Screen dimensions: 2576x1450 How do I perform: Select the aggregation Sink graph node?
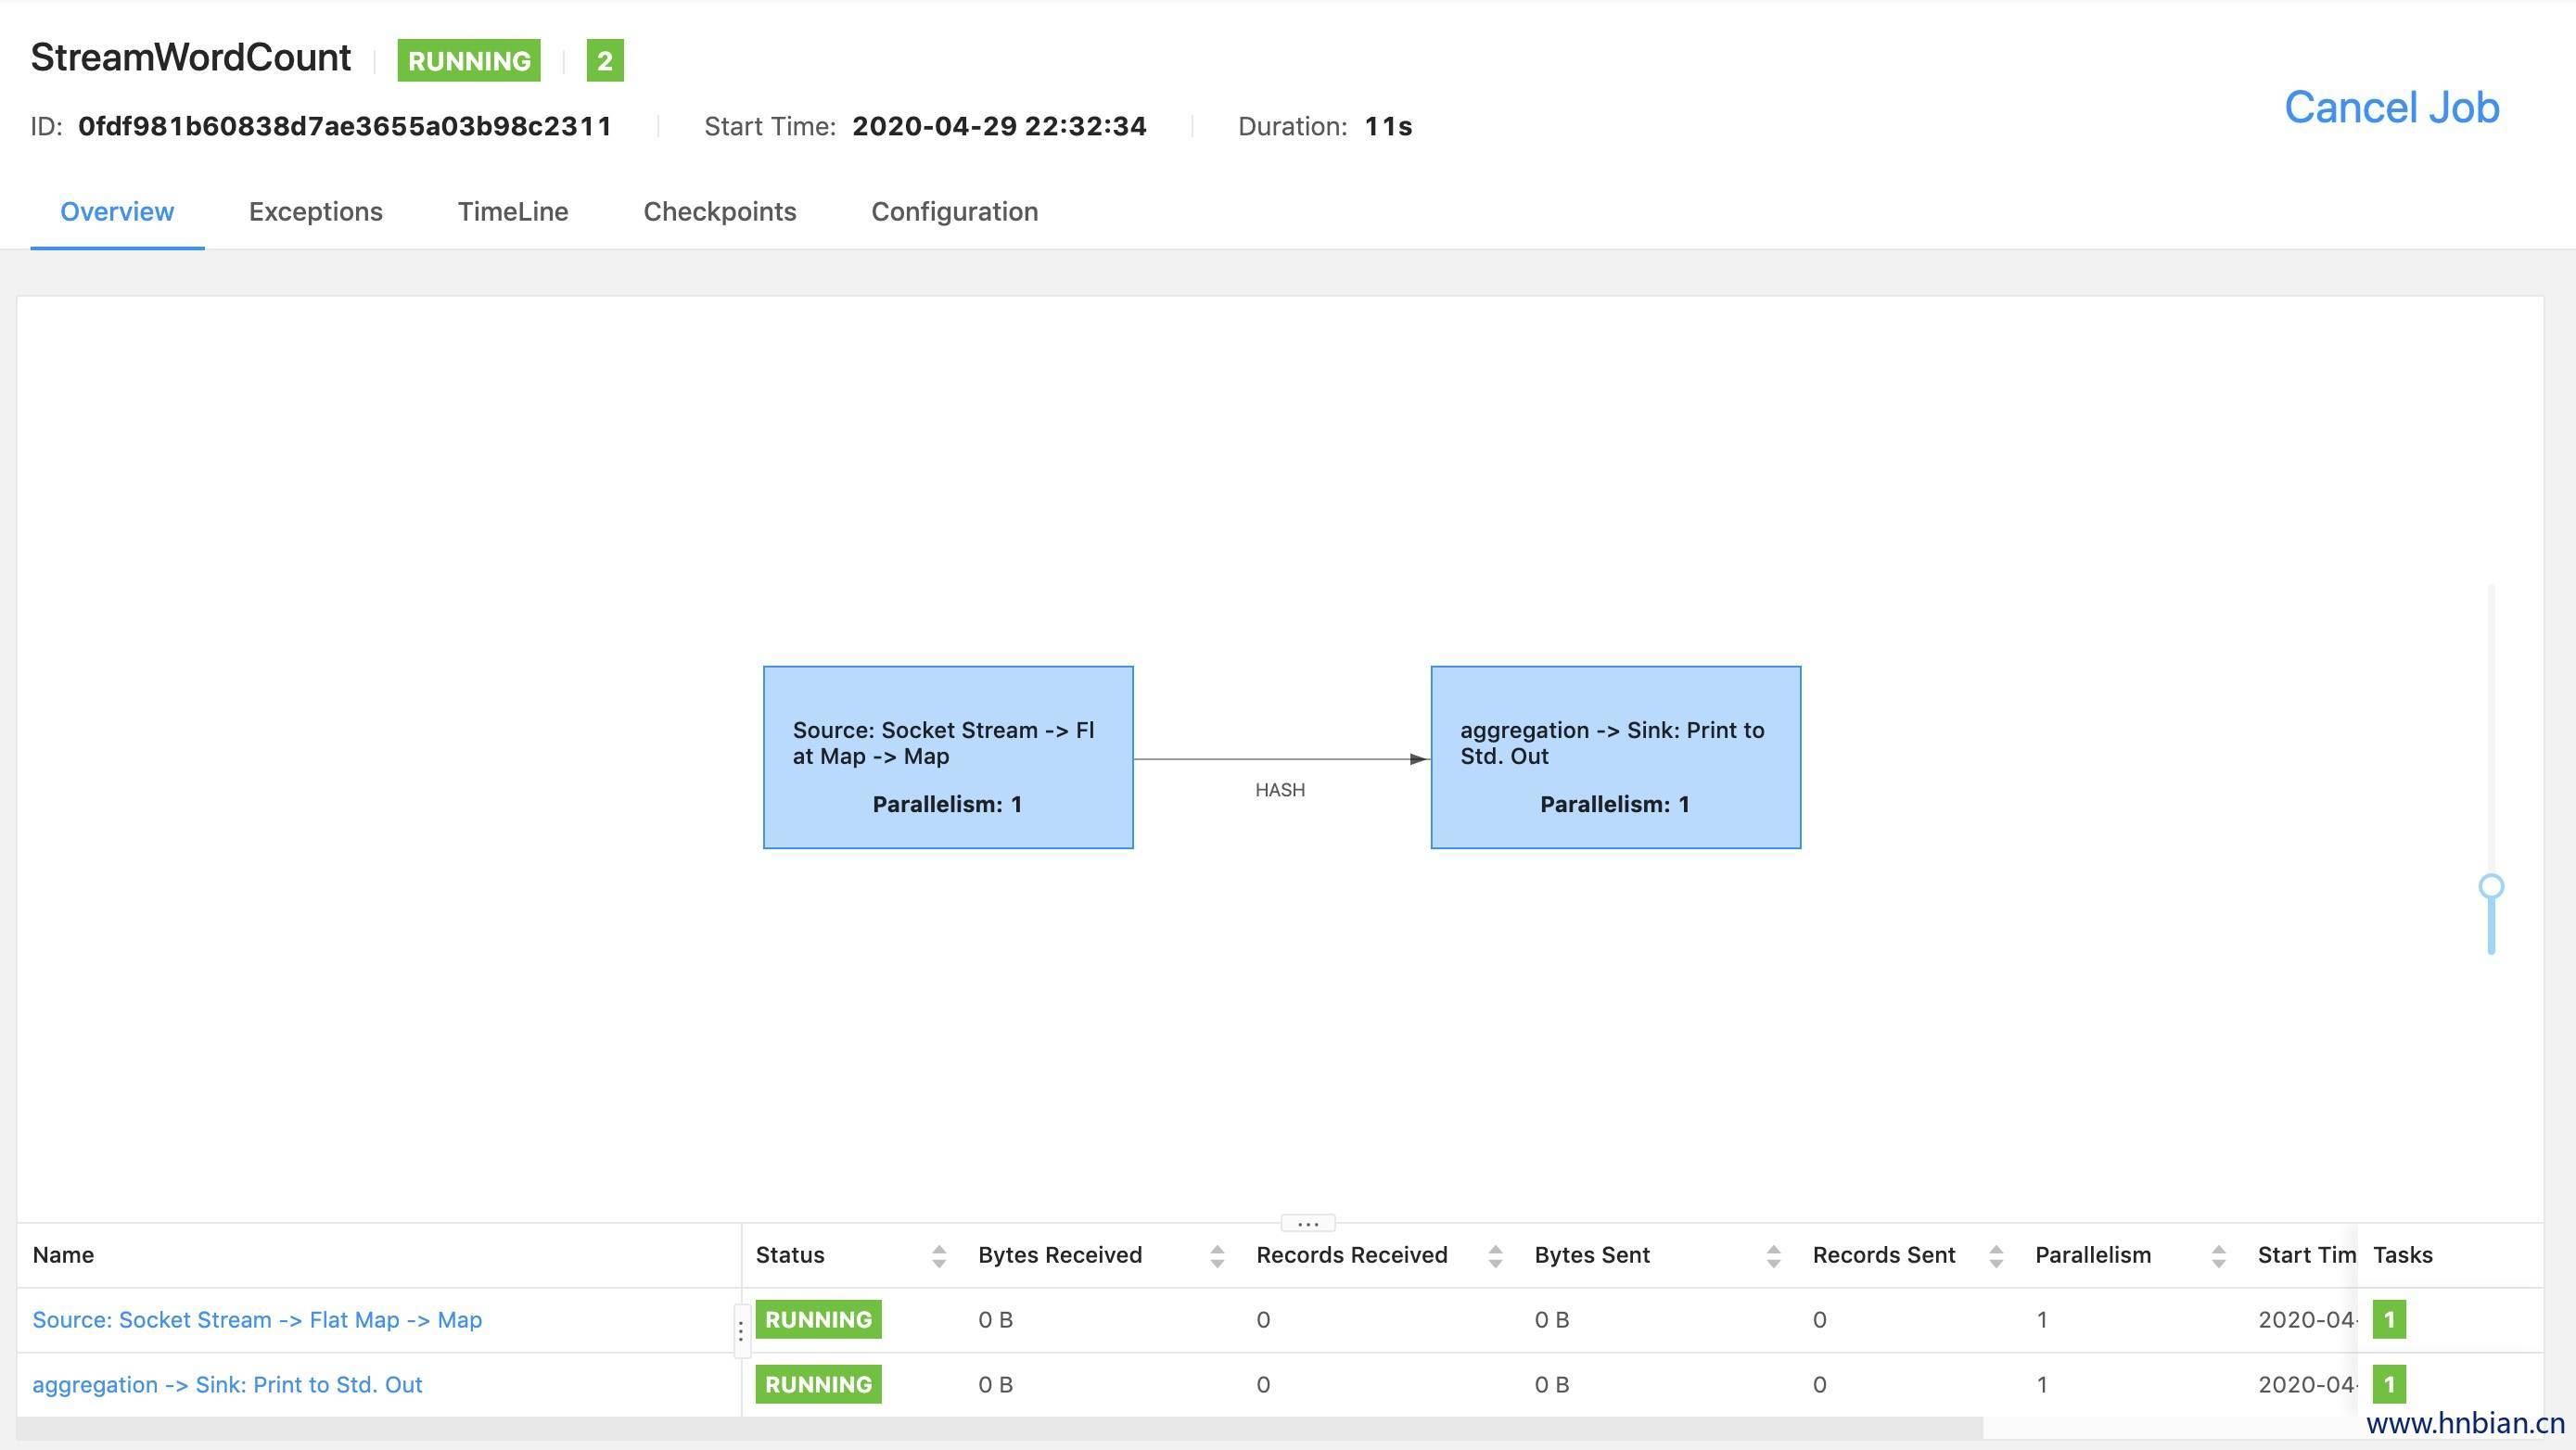[x=1615, y=757]
